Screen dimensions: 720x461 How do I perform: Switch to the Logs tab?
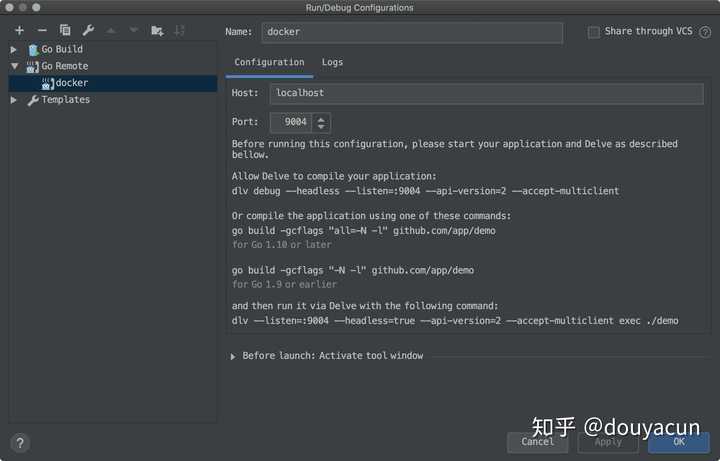pos(332,62)
